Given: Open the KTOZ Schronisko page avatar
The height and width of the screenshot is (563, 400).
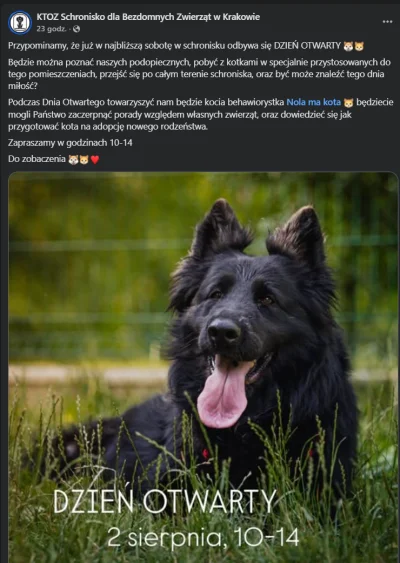Looking at the screenshot, I should [x=20, y=23].
